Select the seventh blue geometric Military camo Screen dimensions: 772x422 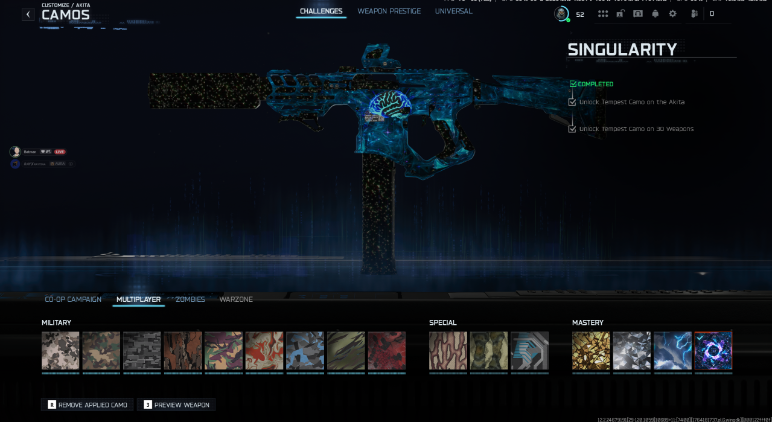(305, 351)
